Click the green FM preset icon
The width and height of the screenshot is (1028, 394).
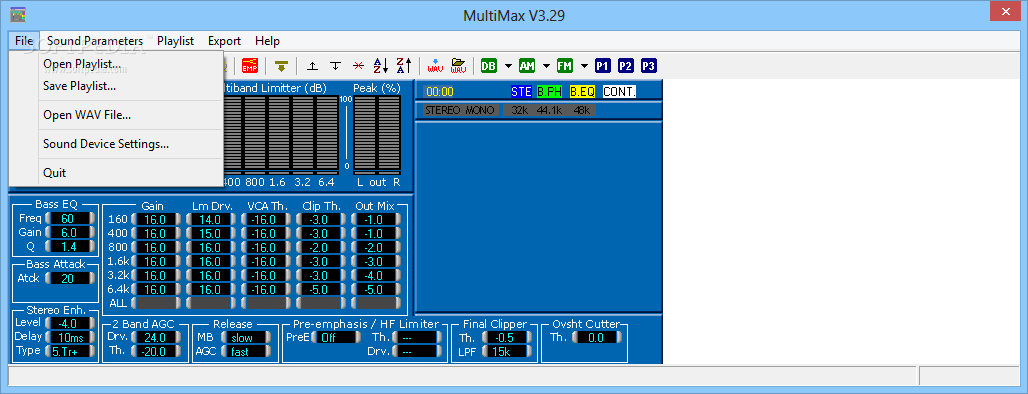pos(564,66)
